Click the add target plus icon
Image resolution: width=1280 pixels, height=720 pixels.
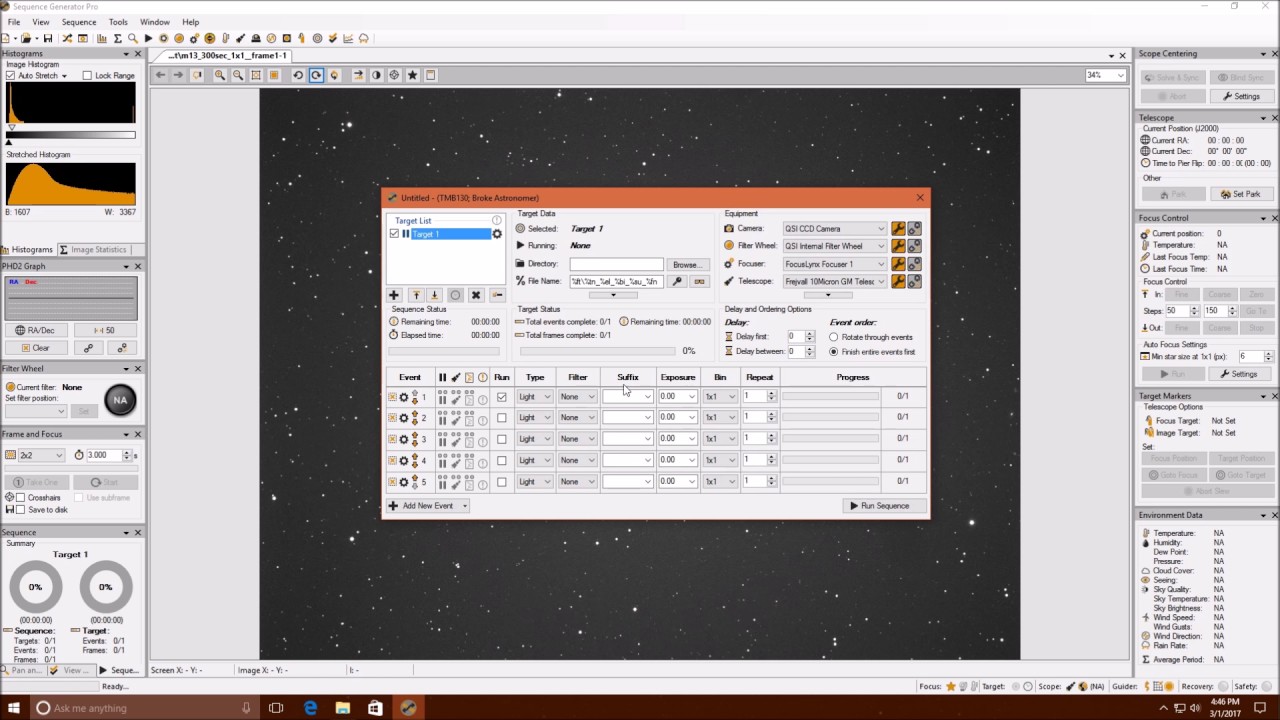[394, 295]
